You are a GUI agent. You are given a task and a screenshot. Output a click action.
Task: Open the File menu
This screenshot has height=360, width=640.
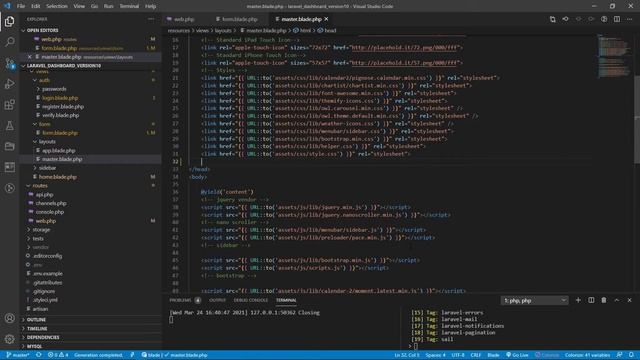pyautogui.click(x=21, y=6)
